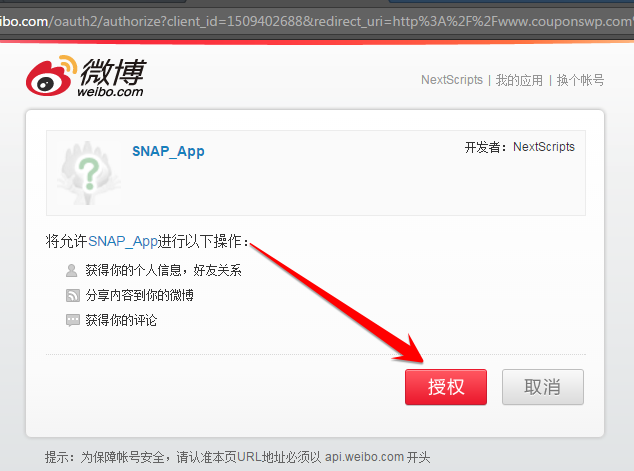Click the SNAP_App placeholder app icon
This screenshot has width=634, height=471.
point(89,173)
